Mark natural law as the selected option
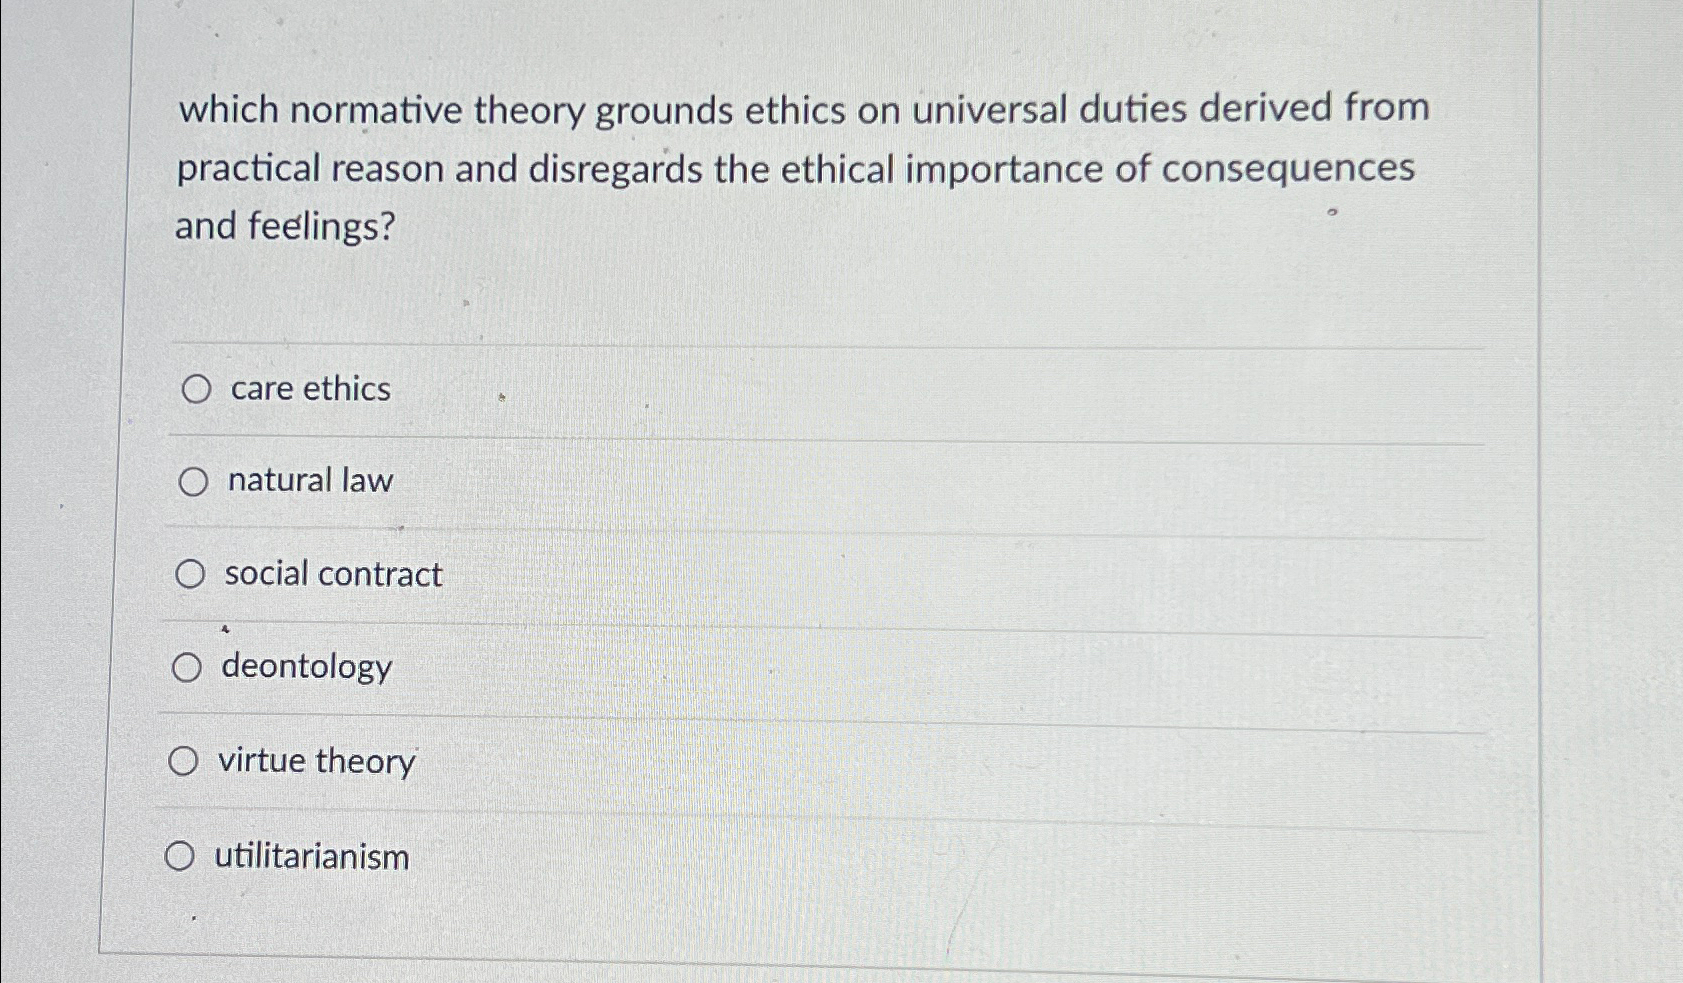Viewport: 1683px width, 983px height. [193, 481]
